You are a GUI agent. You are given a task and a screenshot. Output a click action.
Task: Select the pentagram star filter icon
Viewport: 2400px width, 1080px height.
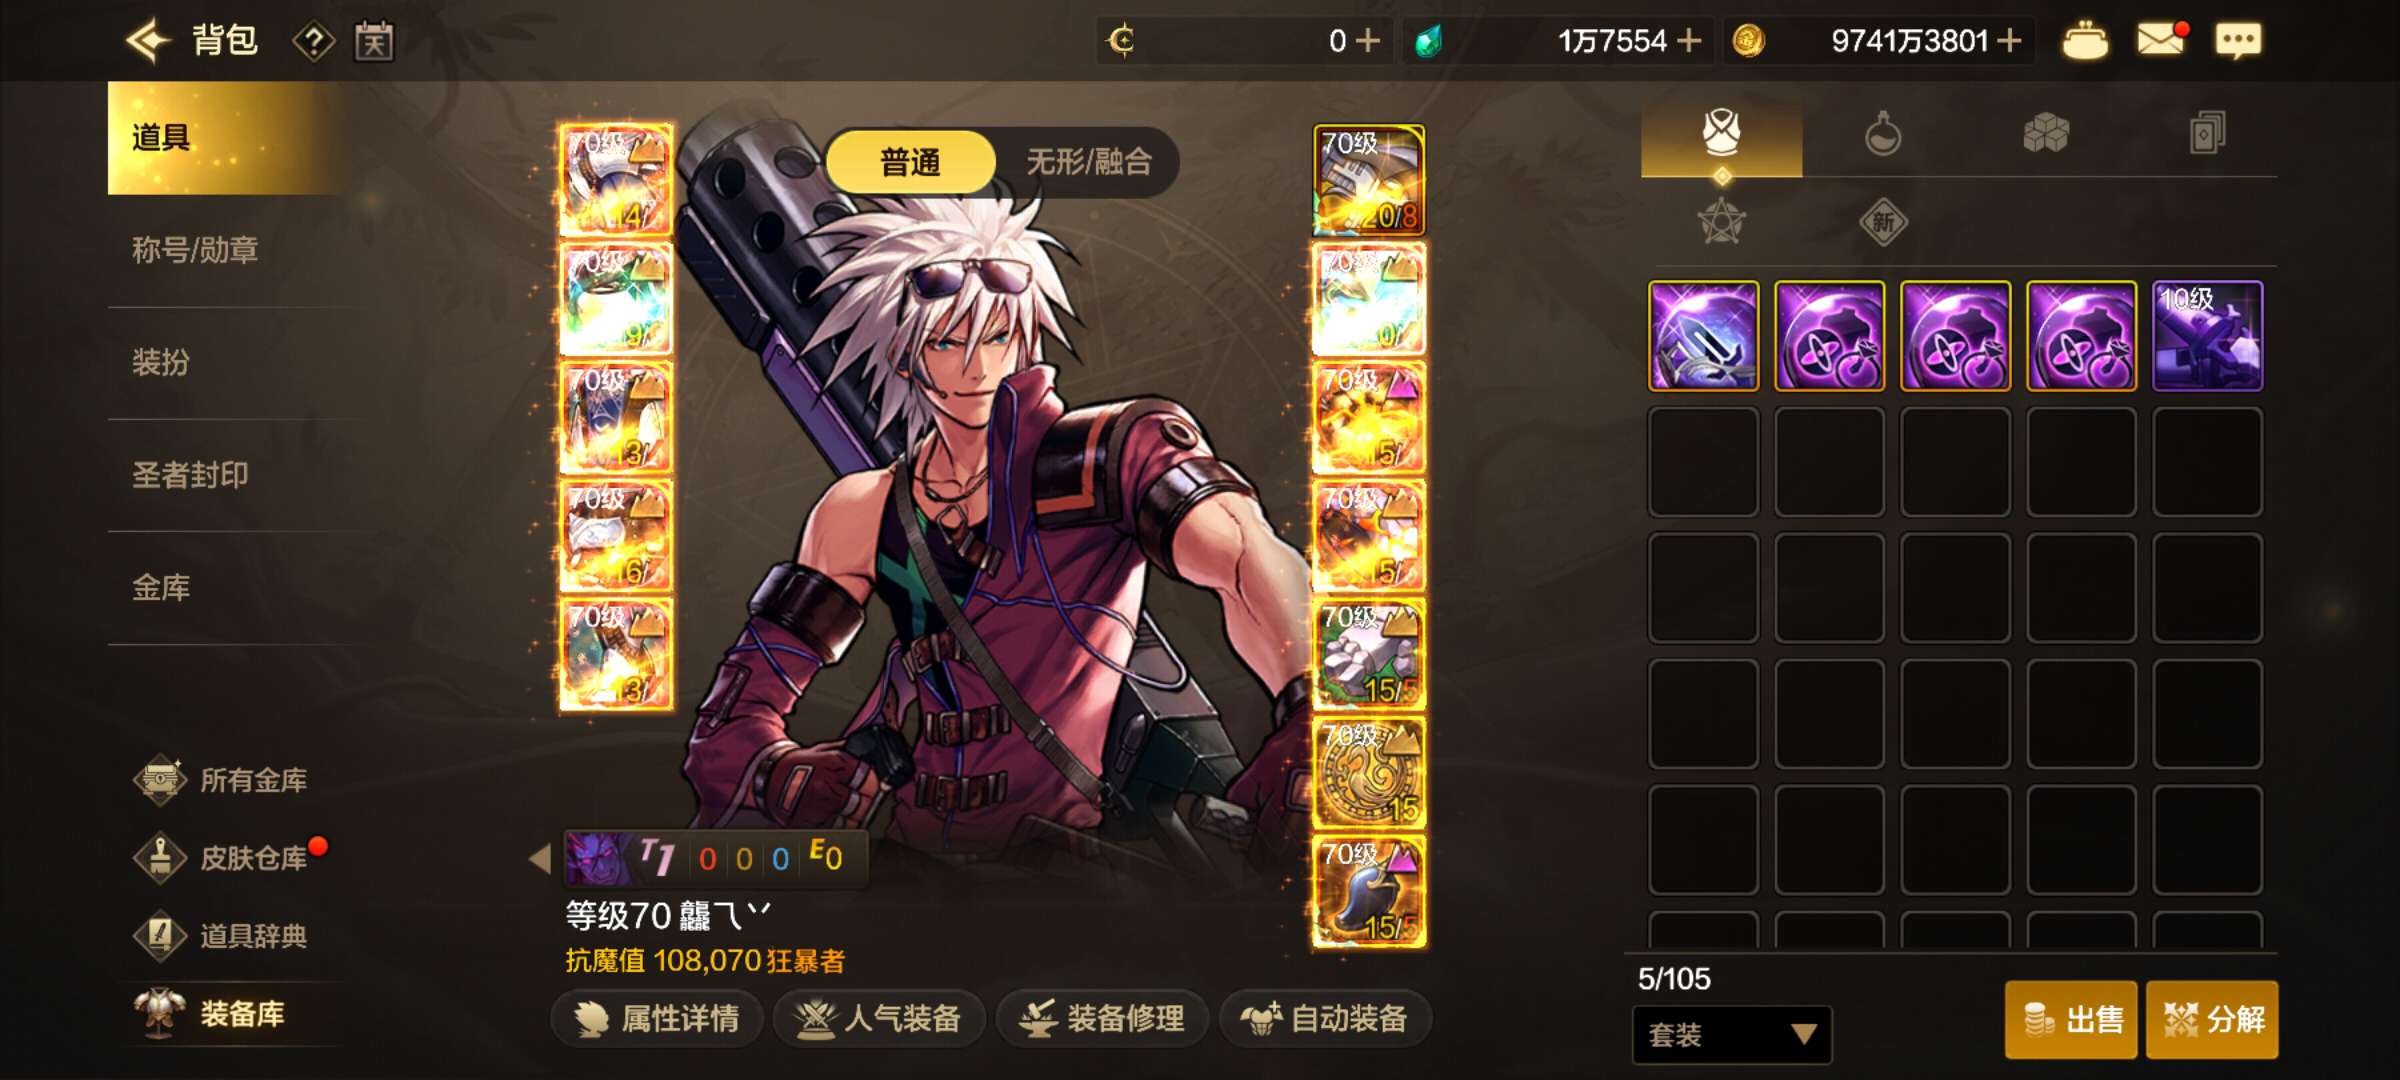click(1722, 222)
